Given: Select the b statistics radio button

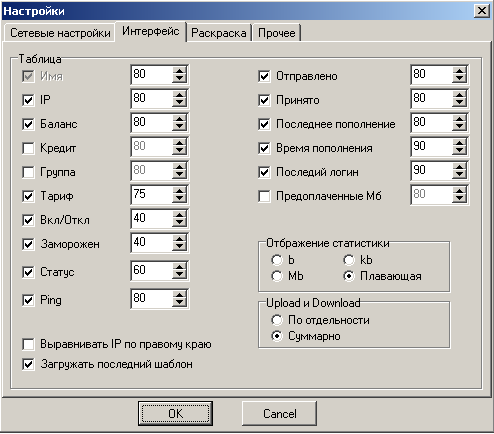Looking at the screenshot, I should (277, 260).
